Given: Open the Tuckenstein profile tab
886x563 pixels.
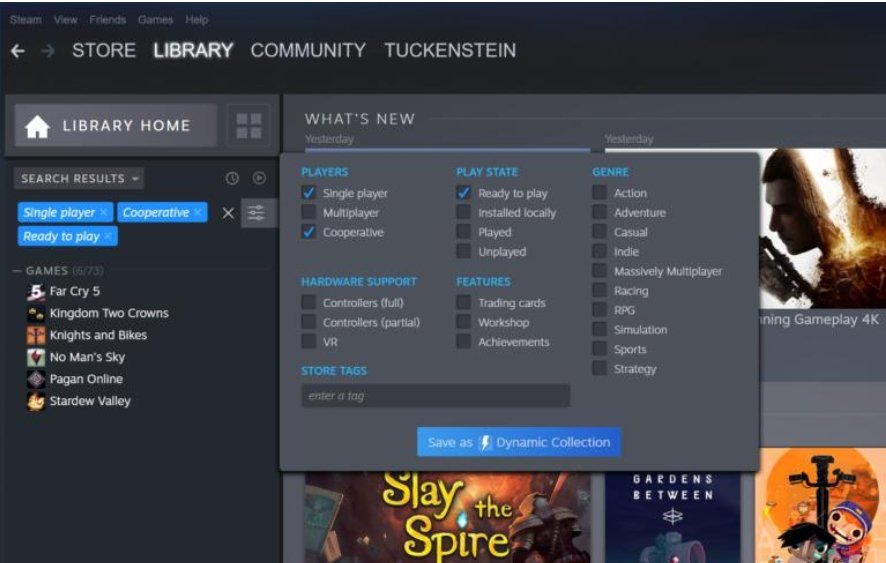Looking at the screenshot, I should (x=450, y=50).
